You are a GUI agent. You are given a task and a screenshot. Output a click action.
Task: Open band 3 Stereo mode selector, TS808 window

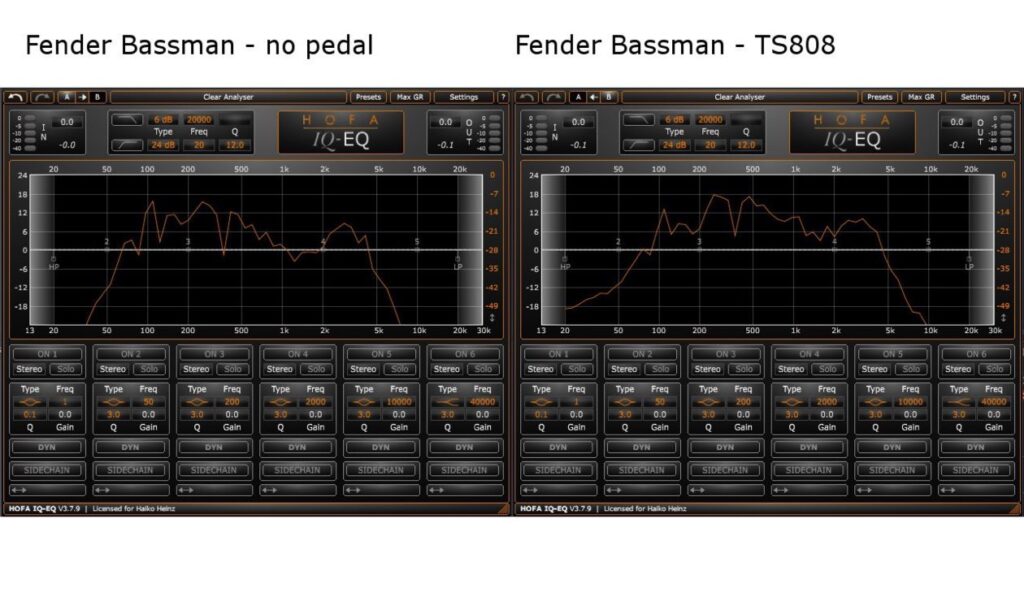707,370
